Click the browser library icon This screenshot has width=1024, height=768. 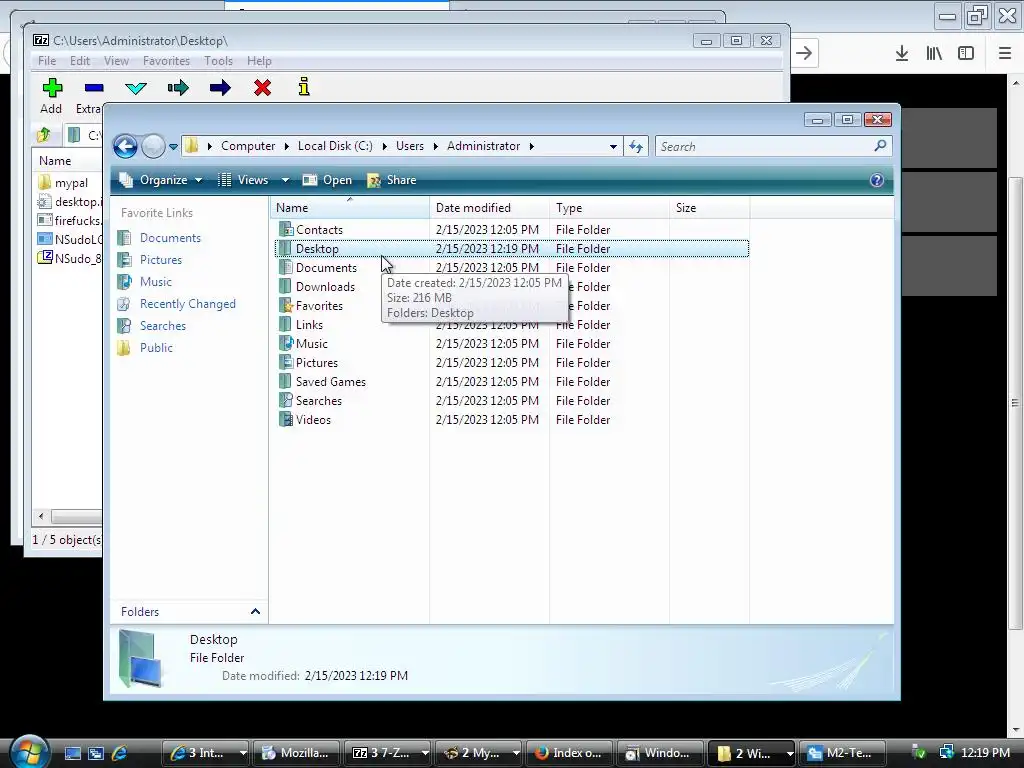934,53
